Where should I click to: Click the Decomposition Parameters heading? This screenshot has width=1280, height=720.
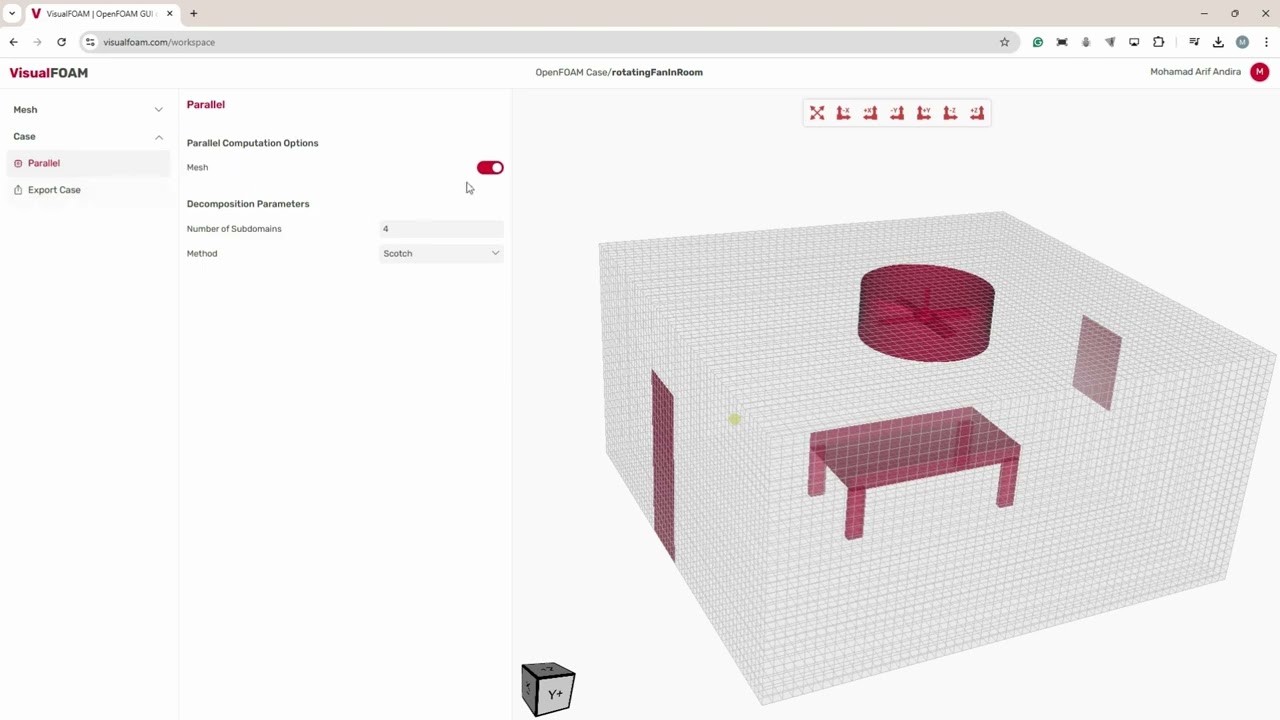pyautogui.click(x=248, y=204)
